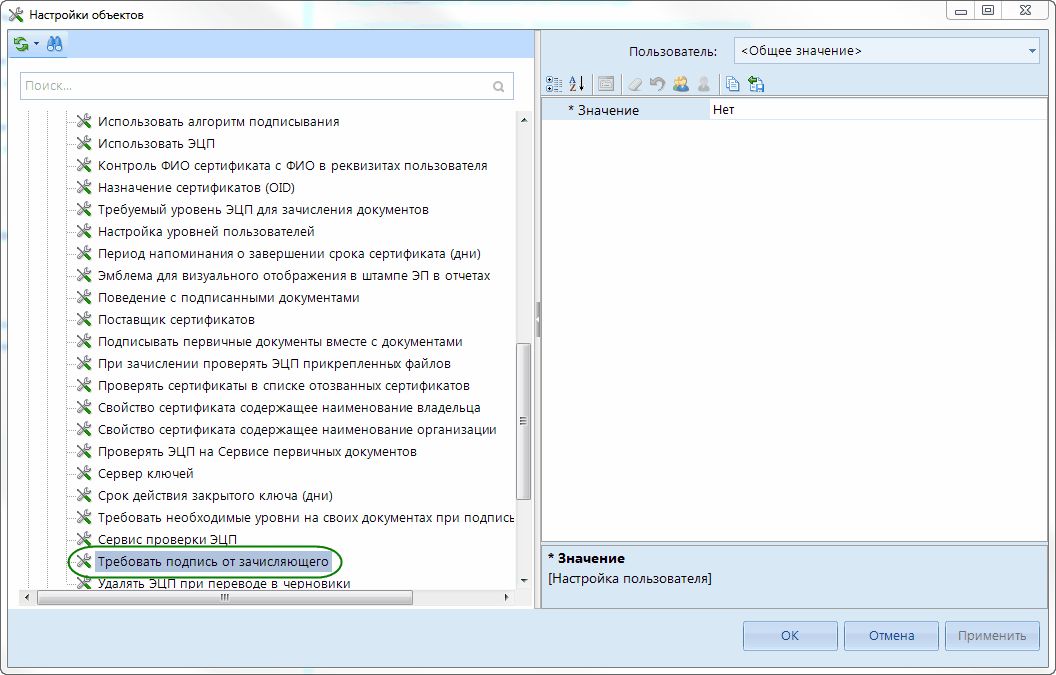The width and height of the screenshot is (1056, 675).
Task: Open the refresh button dropdown arrow
Action: tap(36, 45)
